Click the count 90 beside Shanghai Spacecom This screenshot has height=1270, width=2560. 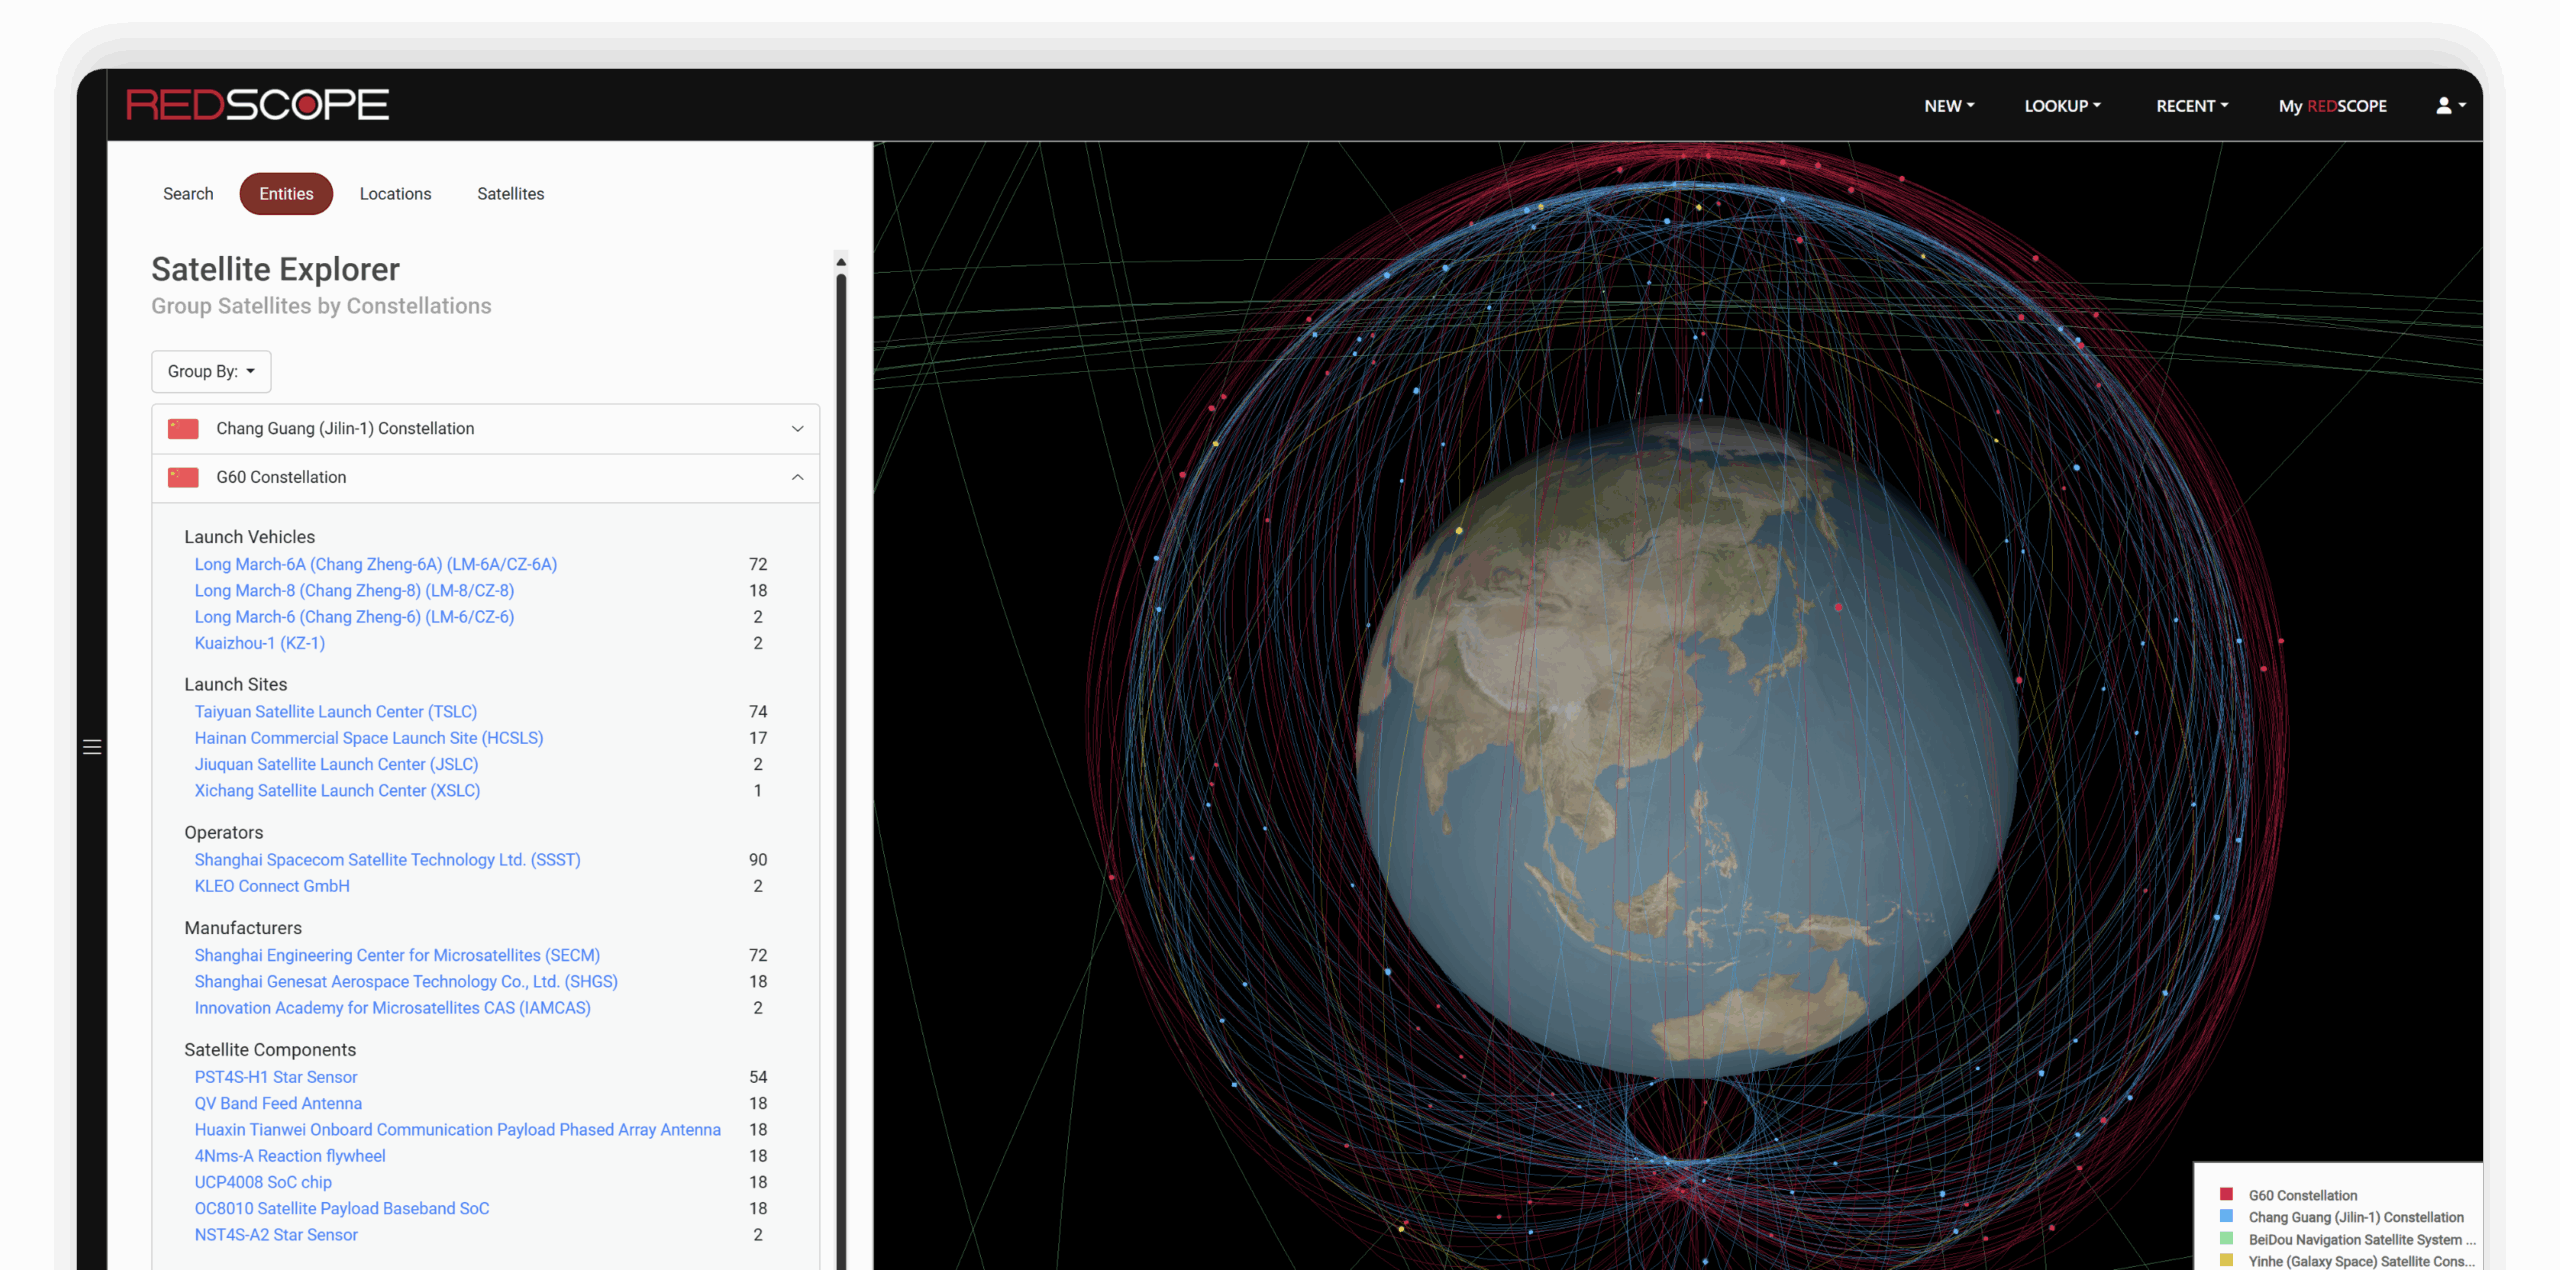click(x=758, y=859)
